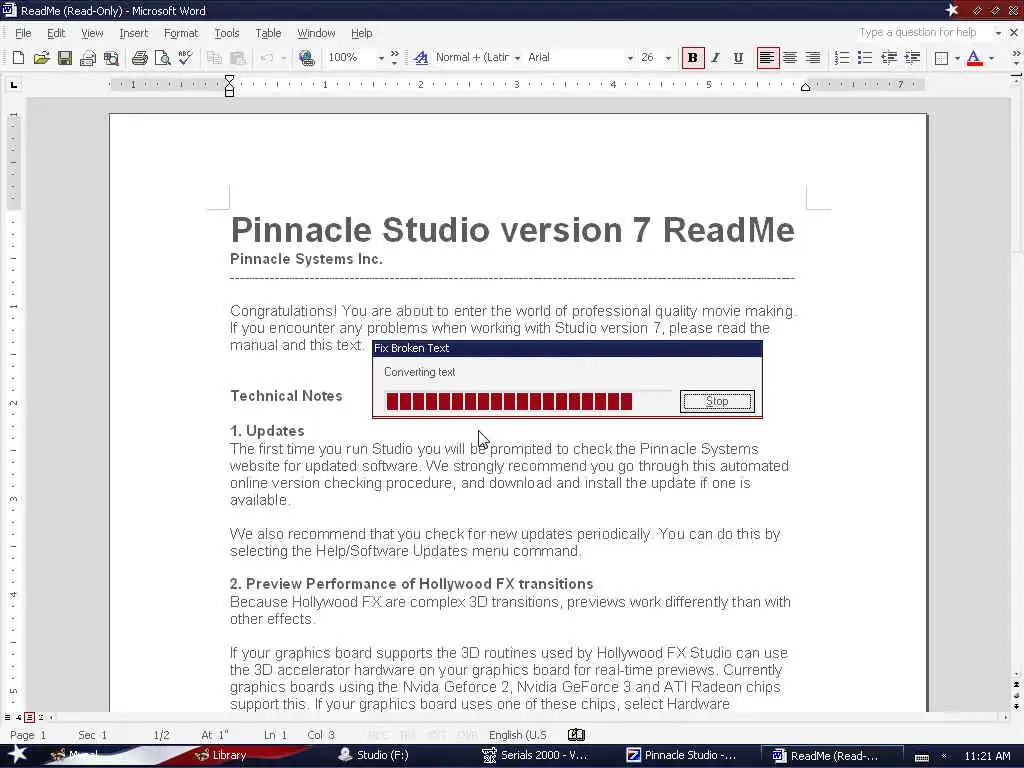
Task: Click the first line indent marker on the ruler
Action: pos(229,80)
